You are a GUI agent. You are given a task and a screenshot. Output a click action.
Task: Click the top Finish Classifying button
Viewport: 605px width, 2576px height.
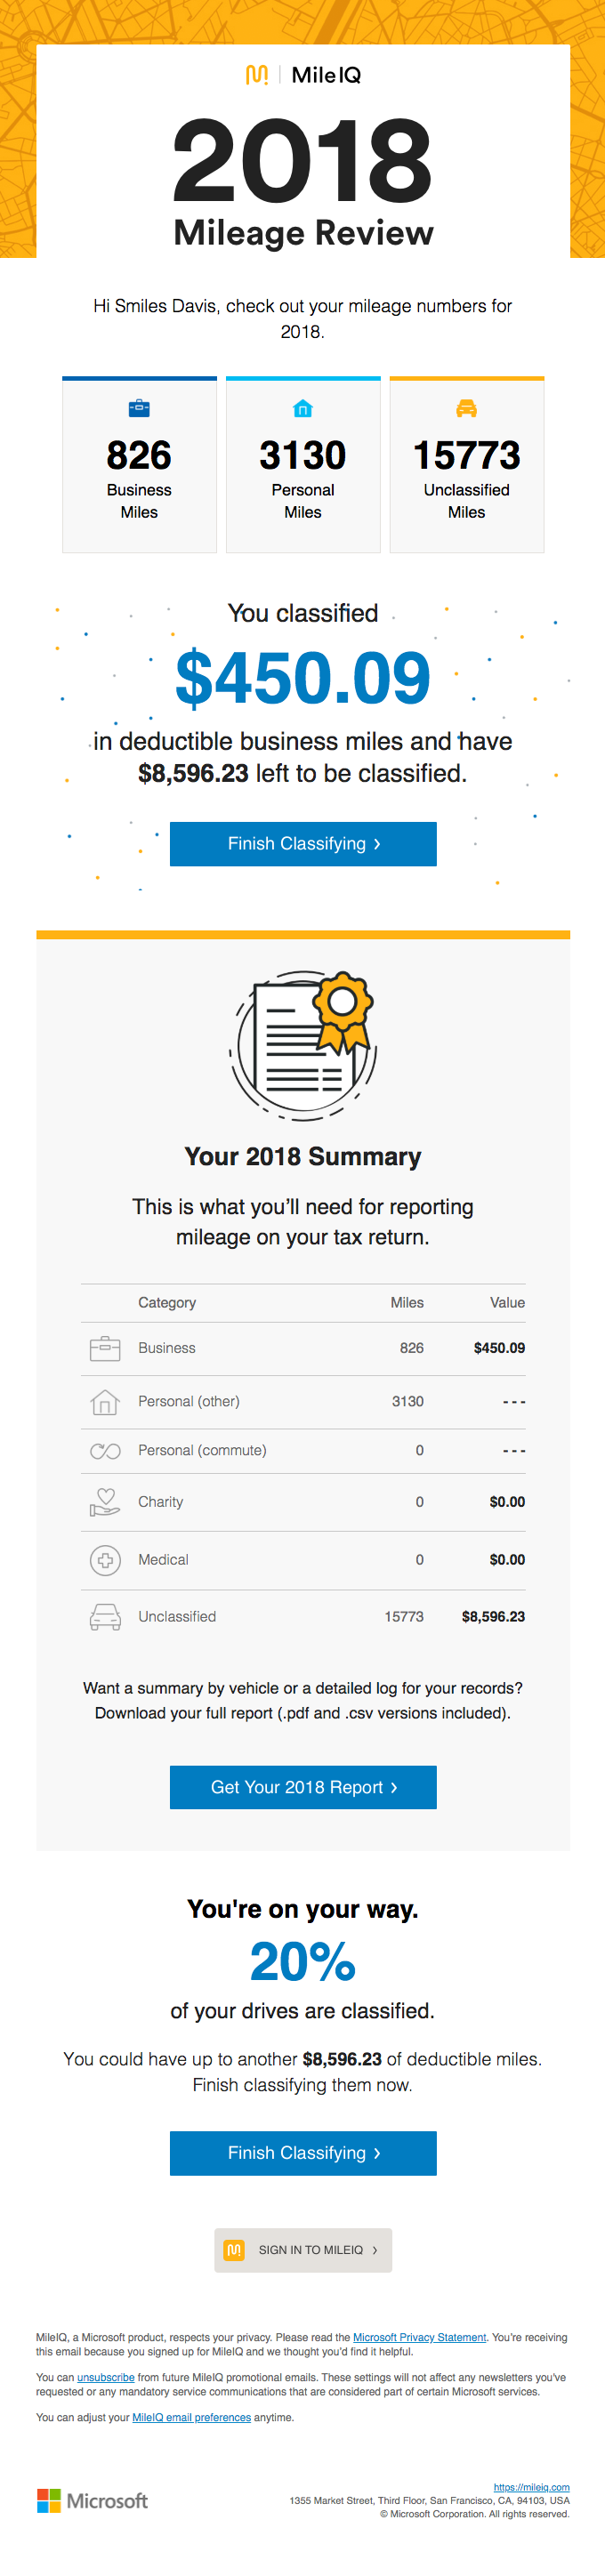303,844
